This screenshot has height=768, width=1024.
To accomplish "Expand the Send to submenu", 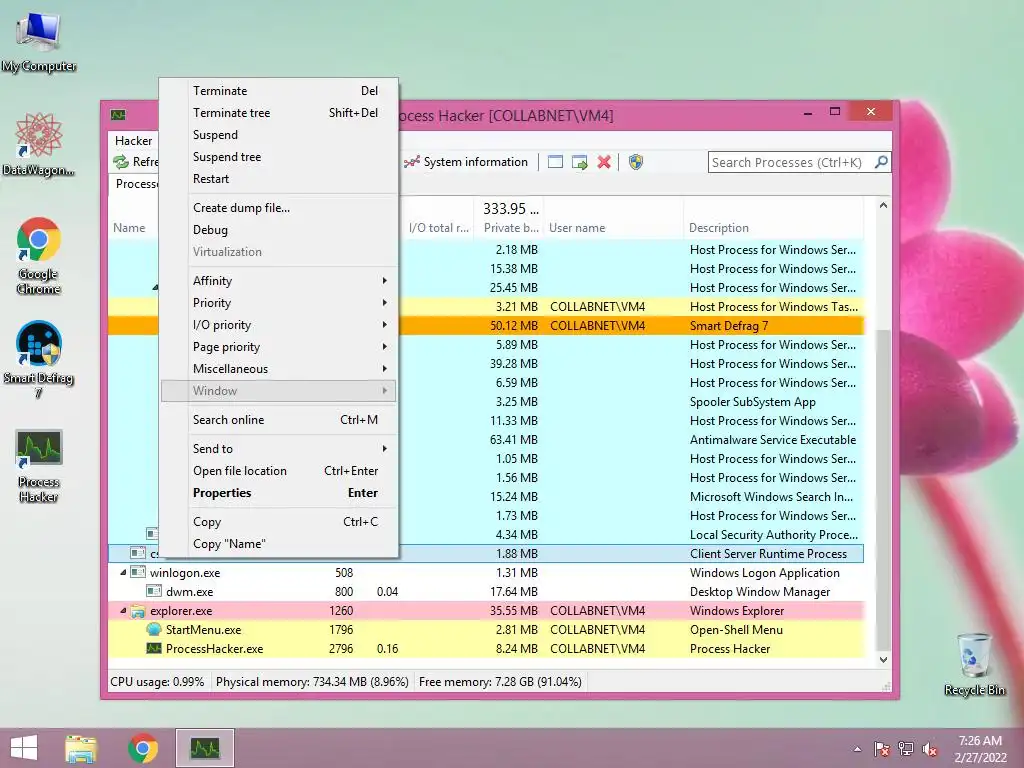I will (280, 449).
